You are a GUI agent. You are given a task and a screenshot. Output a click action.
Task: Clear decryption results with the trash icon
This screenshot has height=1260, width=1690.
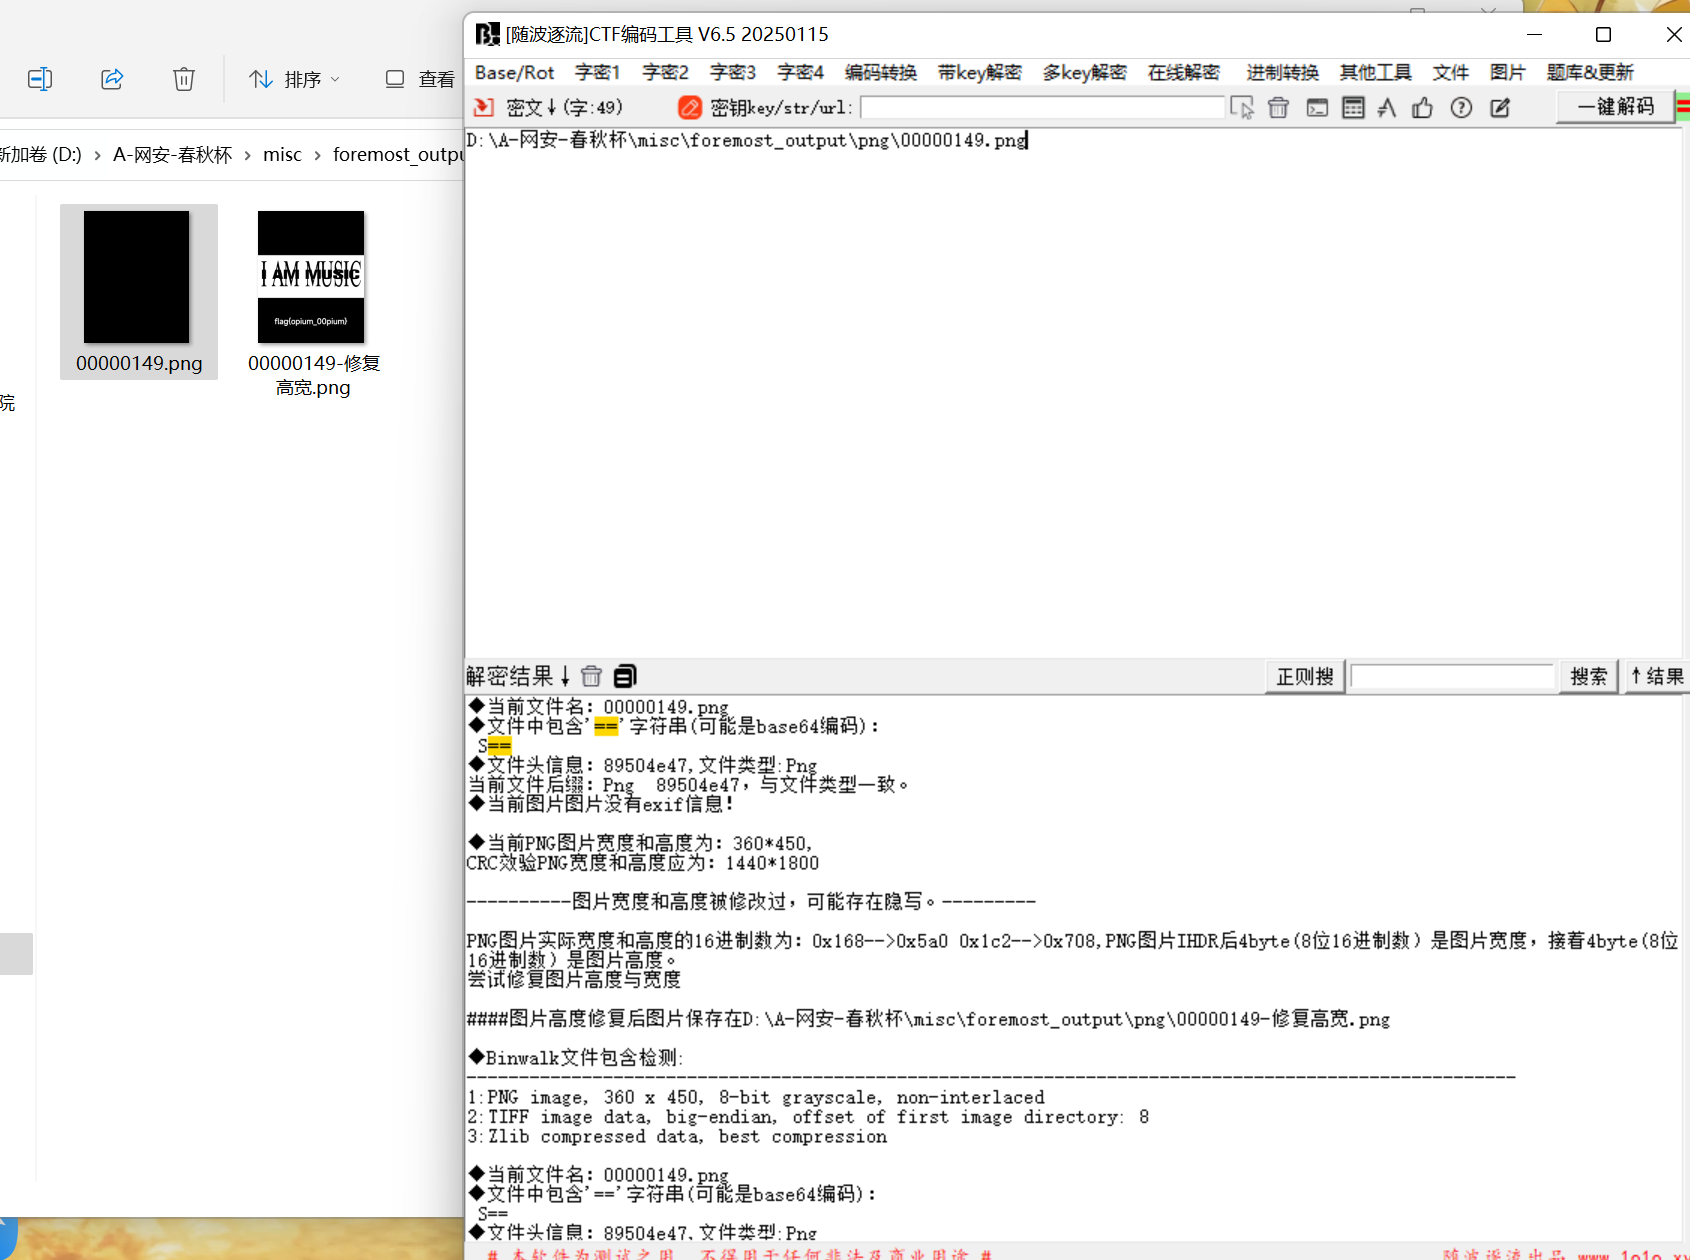click(x=591, y=676)
